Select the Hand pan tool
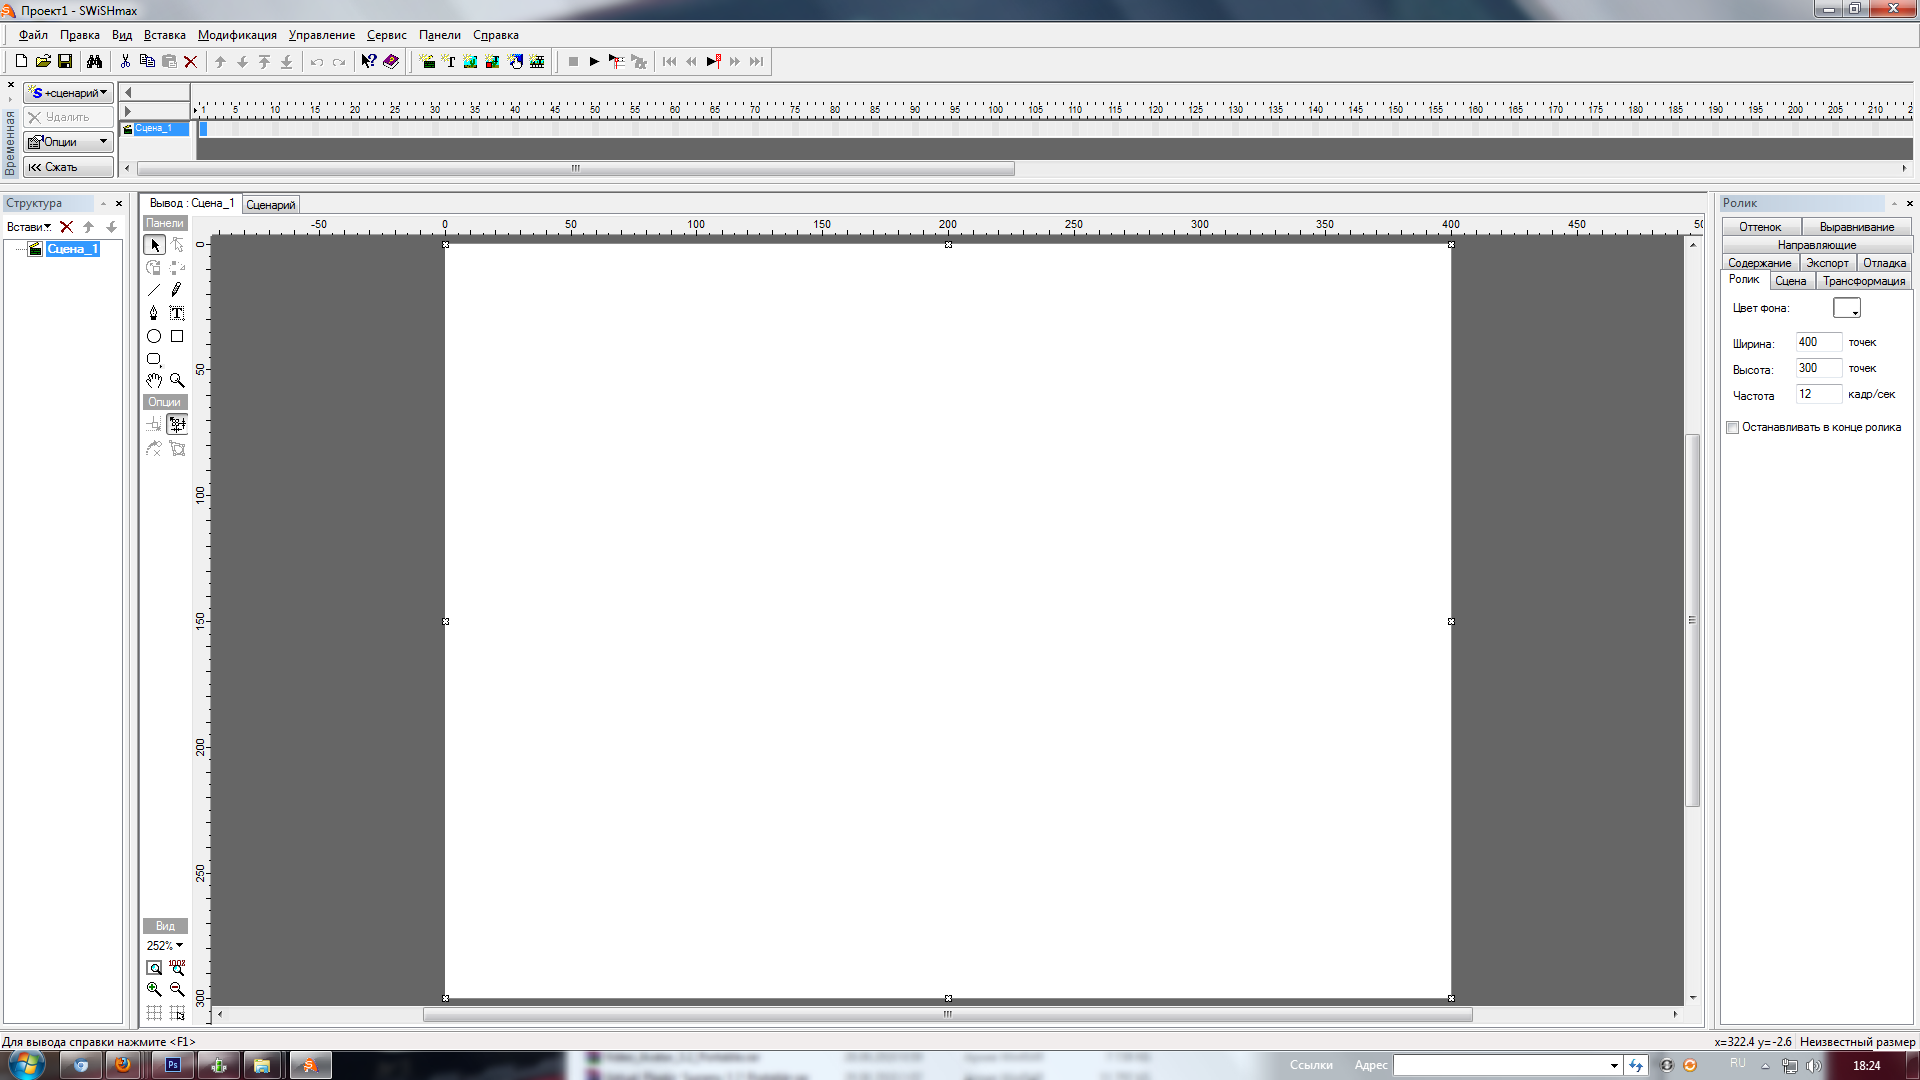The height and width of the screenshot is (1080, 1920). (154, 380)
